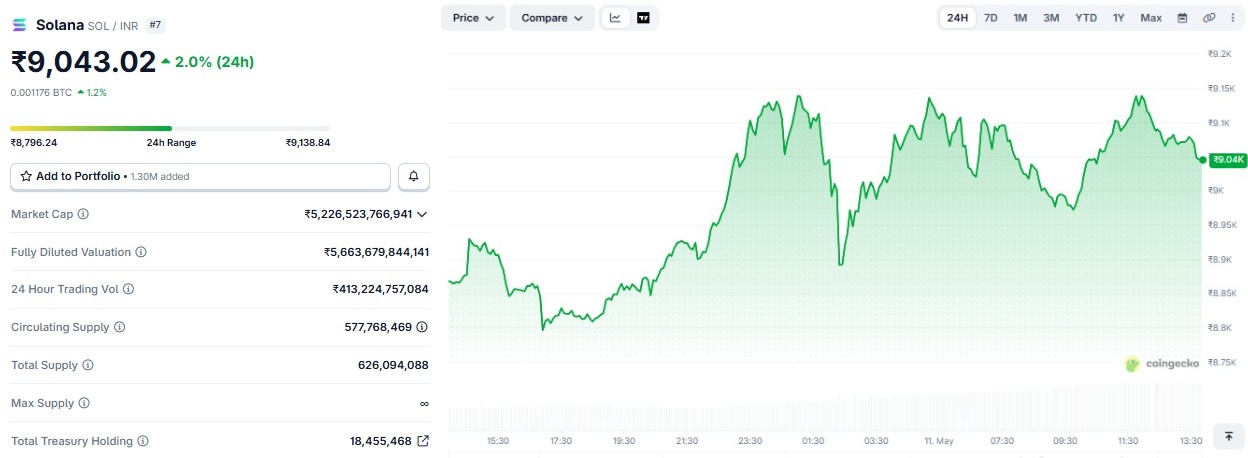Click the Add to Portfolio button
The width and height of the screenshot is (1248, 458).
200,176
